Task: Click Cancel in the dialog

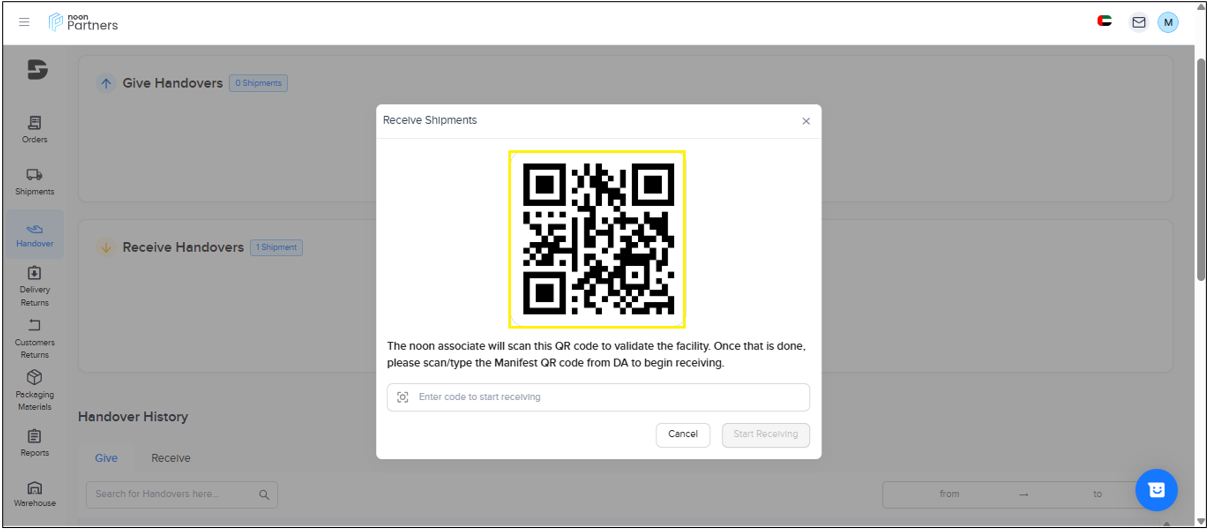Action: coord(683,435)
